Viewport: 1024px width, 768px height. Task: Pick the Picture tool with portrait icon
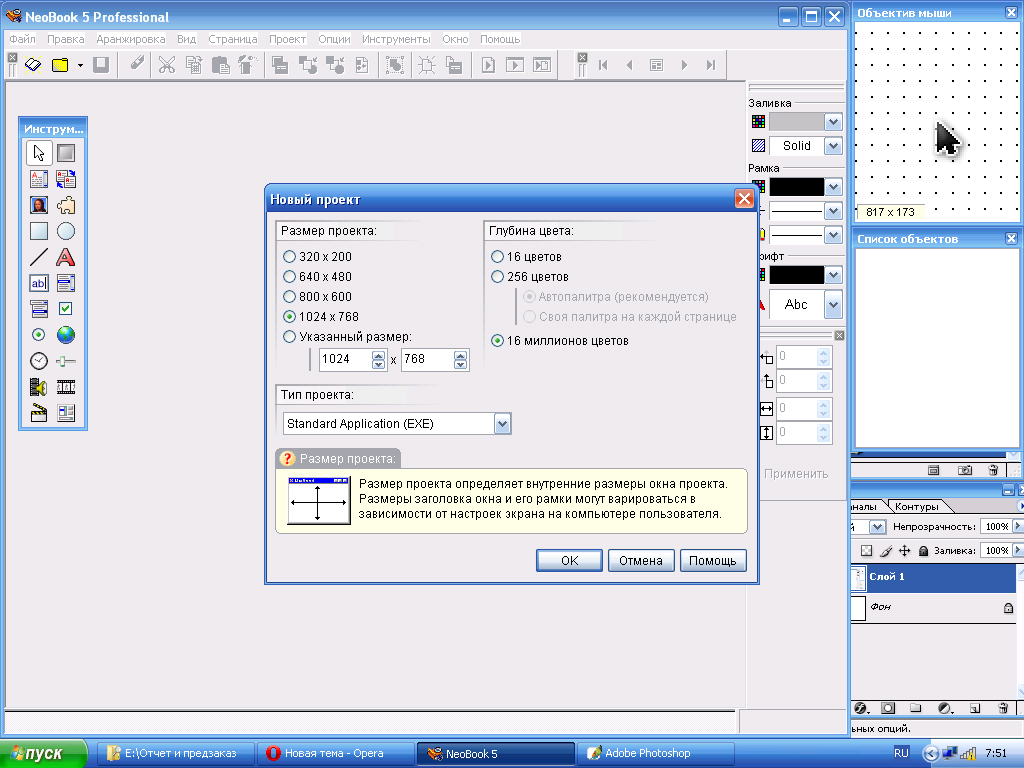[x=39, y=205]
